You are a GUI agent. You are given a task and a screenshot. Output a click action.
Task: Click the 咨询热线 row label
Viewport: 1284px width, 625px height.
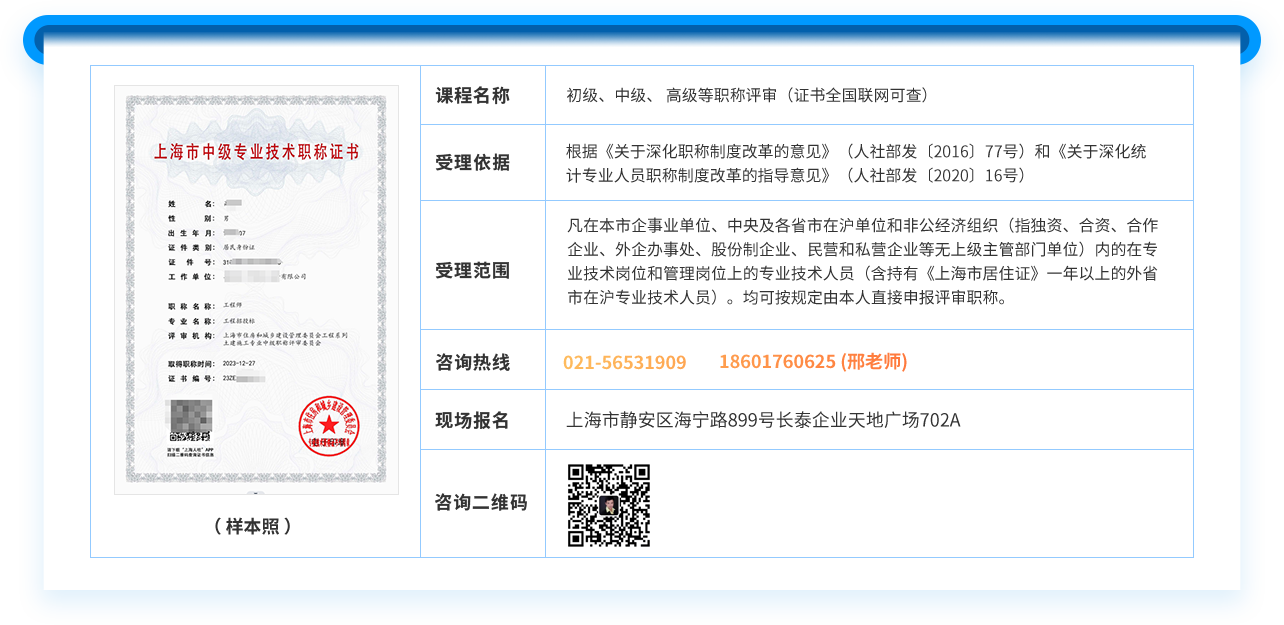pos(472,362)
